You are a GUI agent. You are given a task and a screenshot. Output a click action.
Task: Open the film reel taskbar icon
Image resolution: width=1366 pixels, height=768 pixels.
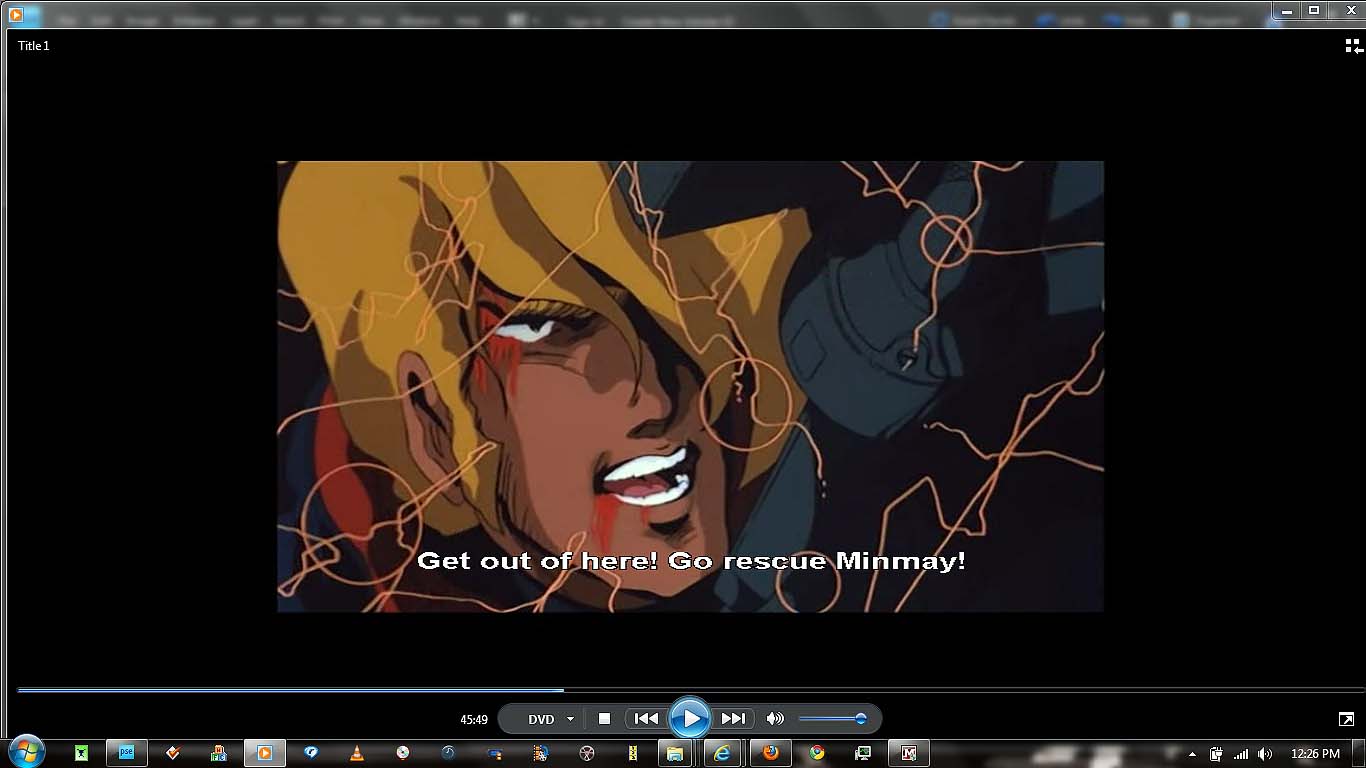[587, 753]
